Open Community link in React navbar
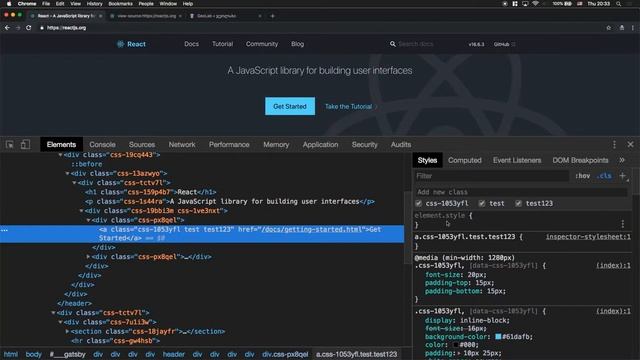Image resolution: width=640 pixels, height=360 pixels. (x=262, y=44)
